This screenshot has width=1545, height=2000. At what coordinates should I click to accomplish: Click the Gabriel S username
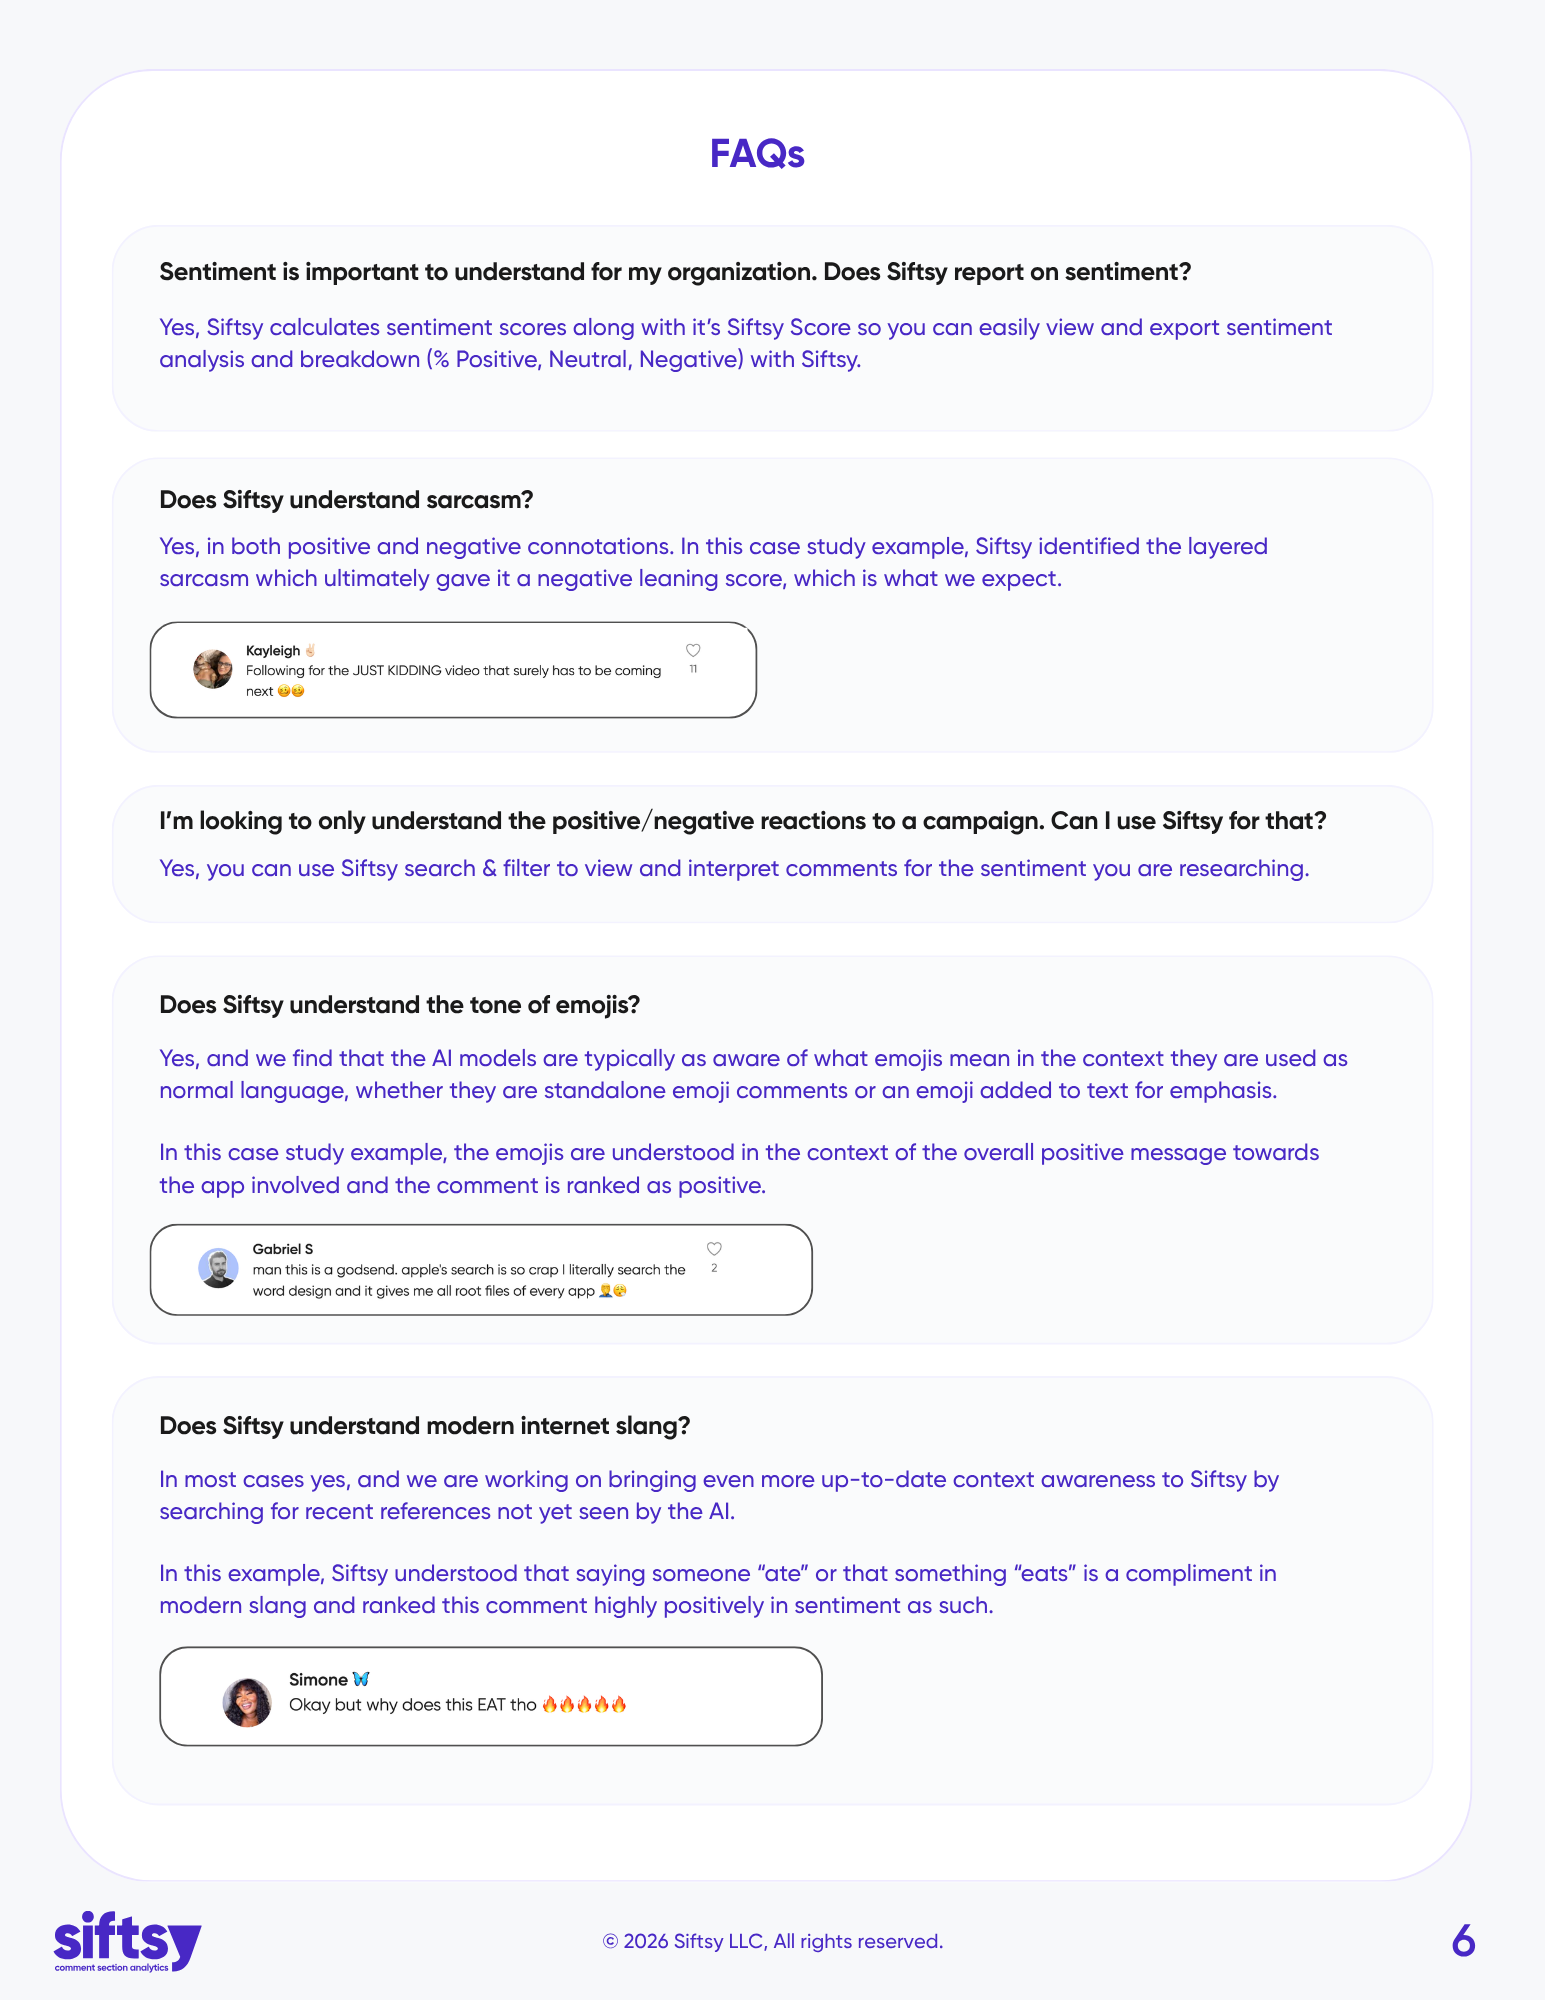tap(283, 1249)
